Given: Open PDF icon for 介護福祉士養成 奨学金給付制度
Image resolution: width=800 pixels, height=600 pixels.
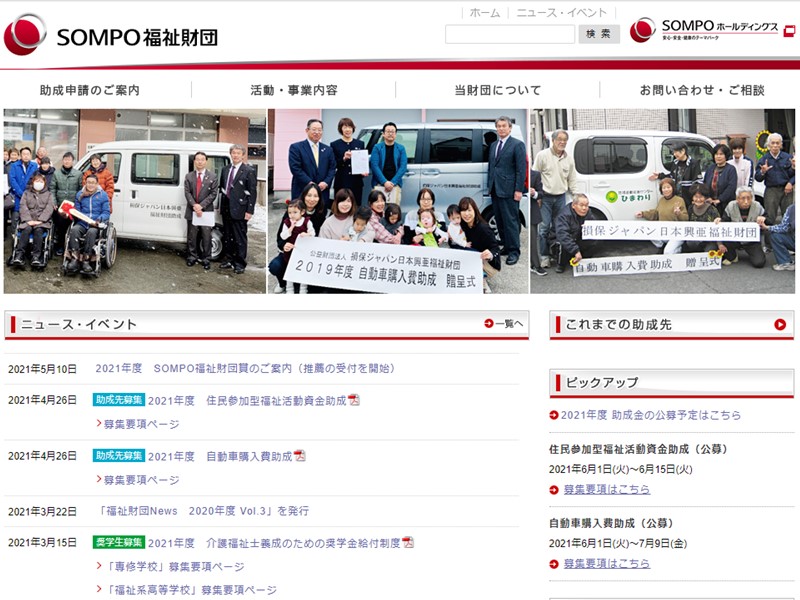Looking at the screenshot, I should coord(408,542).
